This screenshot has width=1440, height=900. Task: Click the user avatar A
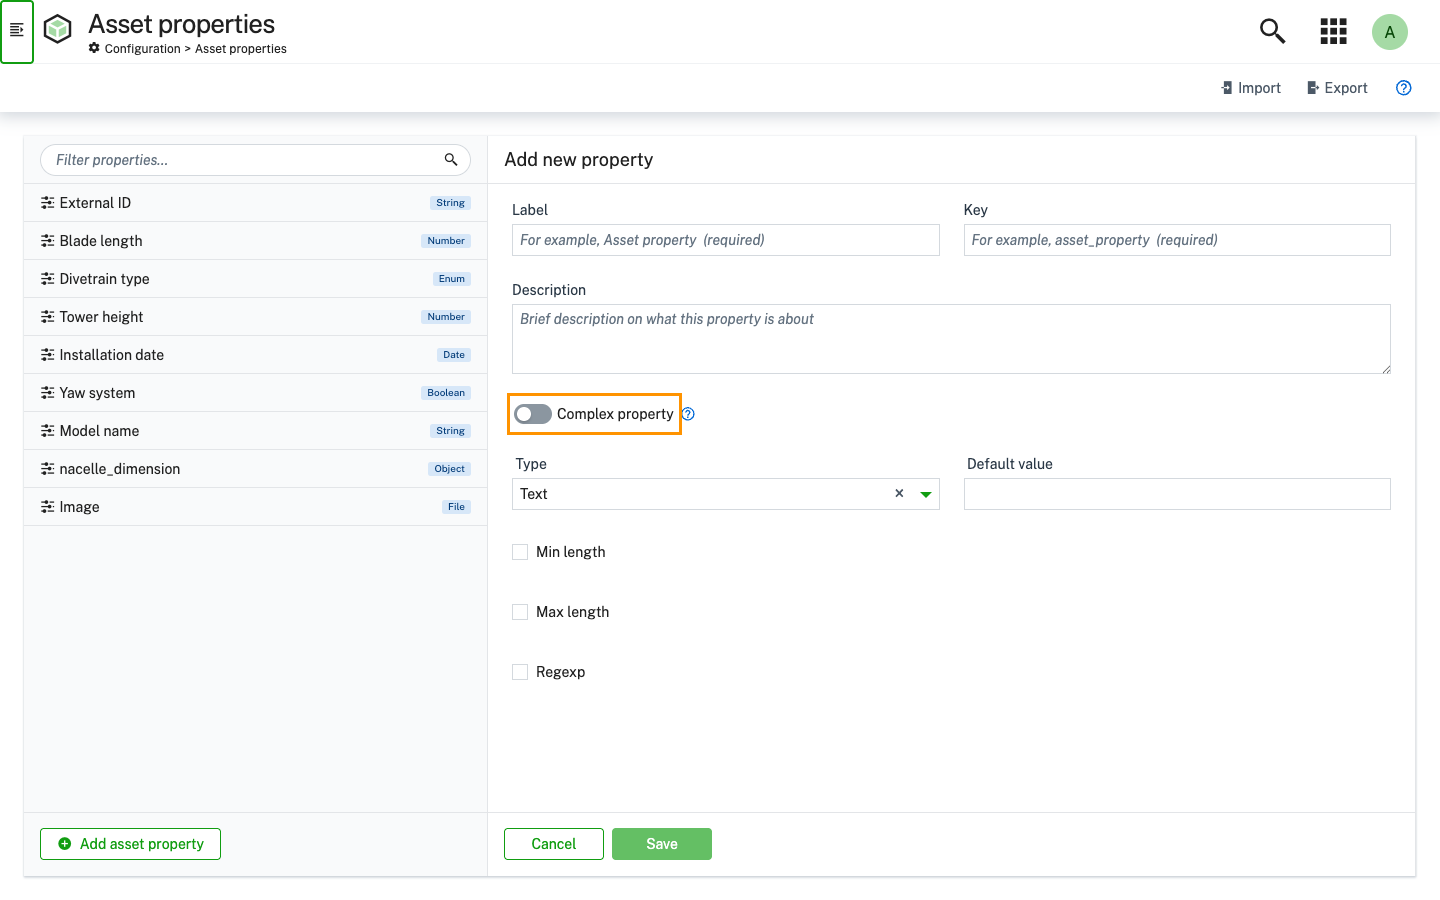pos(1390,31)
